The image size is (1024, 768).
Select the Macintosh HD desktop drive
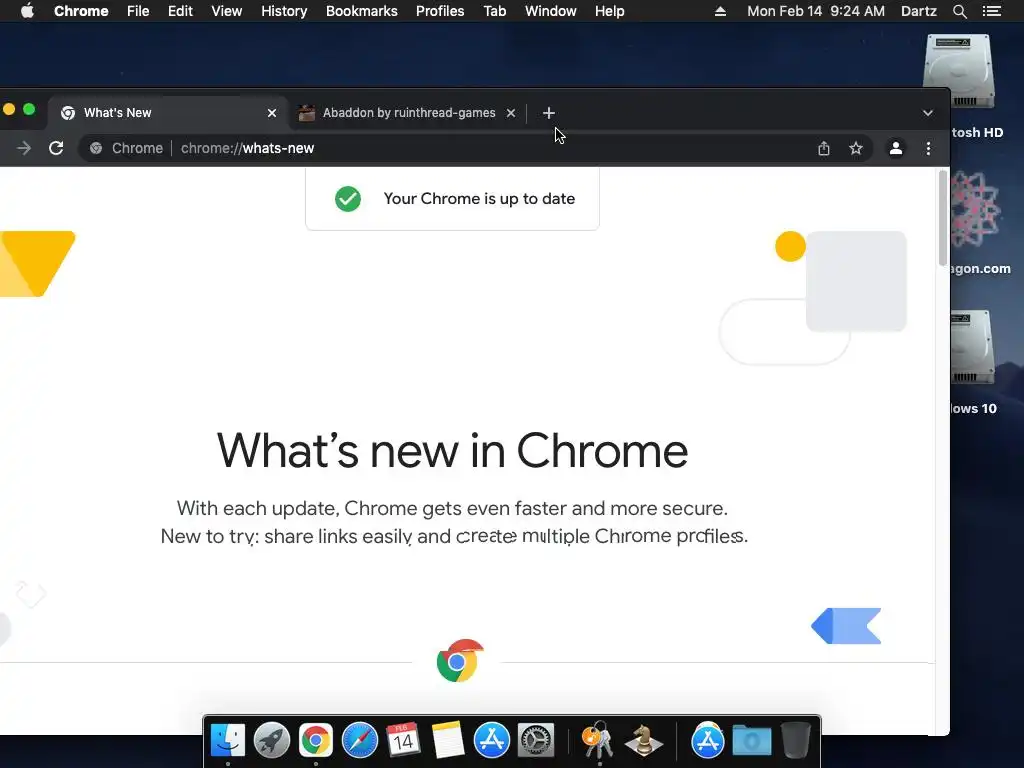958,72
